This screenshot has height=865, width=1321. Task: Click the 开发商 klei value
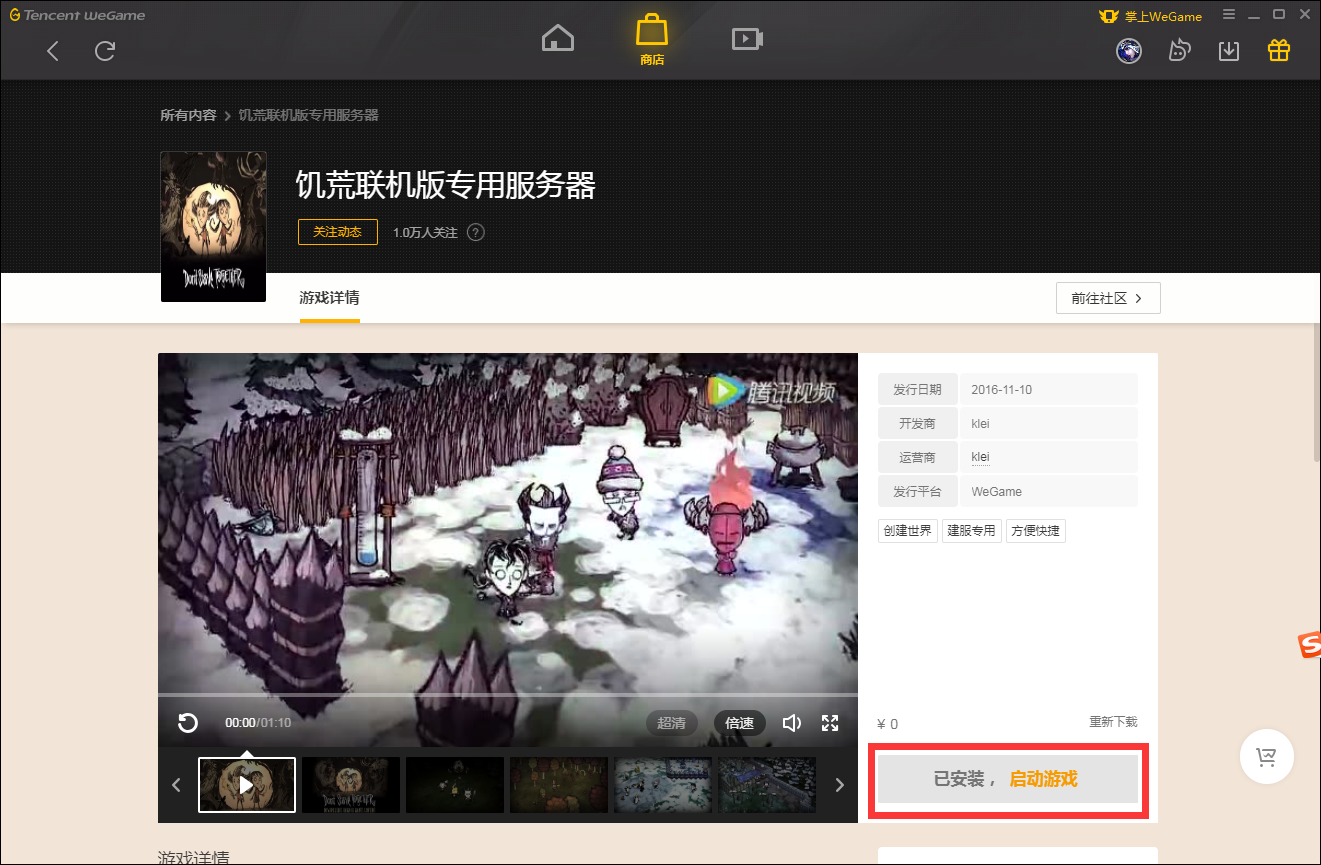(x=980, y=423)
